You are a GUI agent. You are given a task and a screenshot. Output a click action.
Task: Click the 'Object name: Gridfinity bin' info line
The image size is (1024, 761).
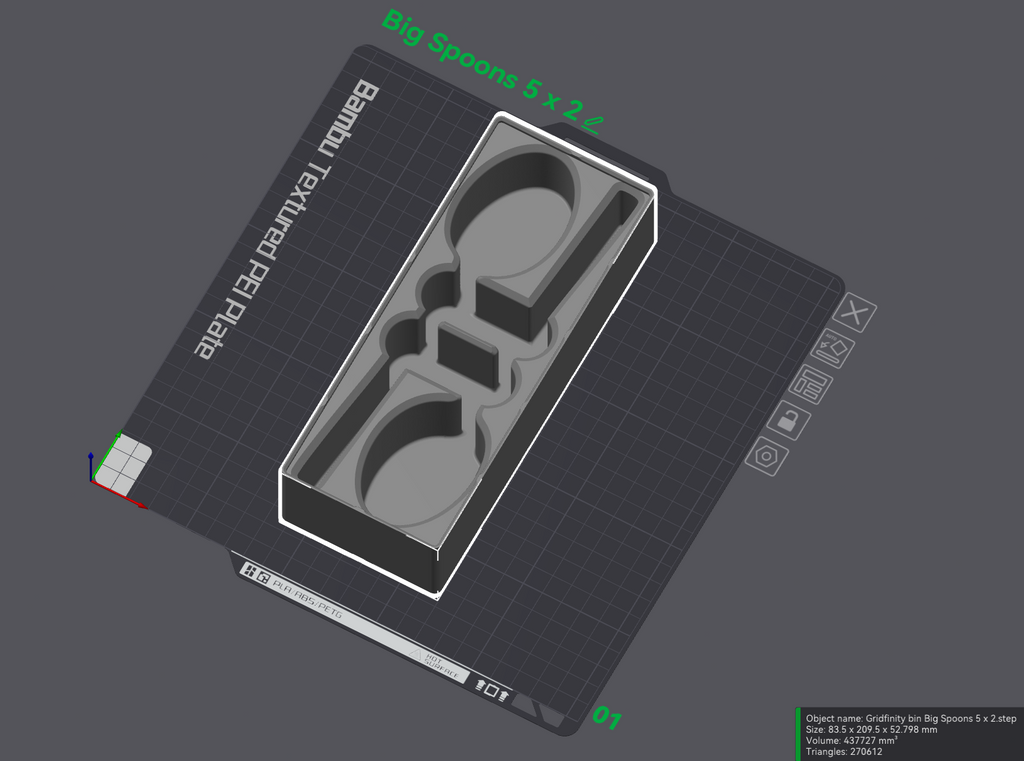pyautogui.click(x=910, y=718)
